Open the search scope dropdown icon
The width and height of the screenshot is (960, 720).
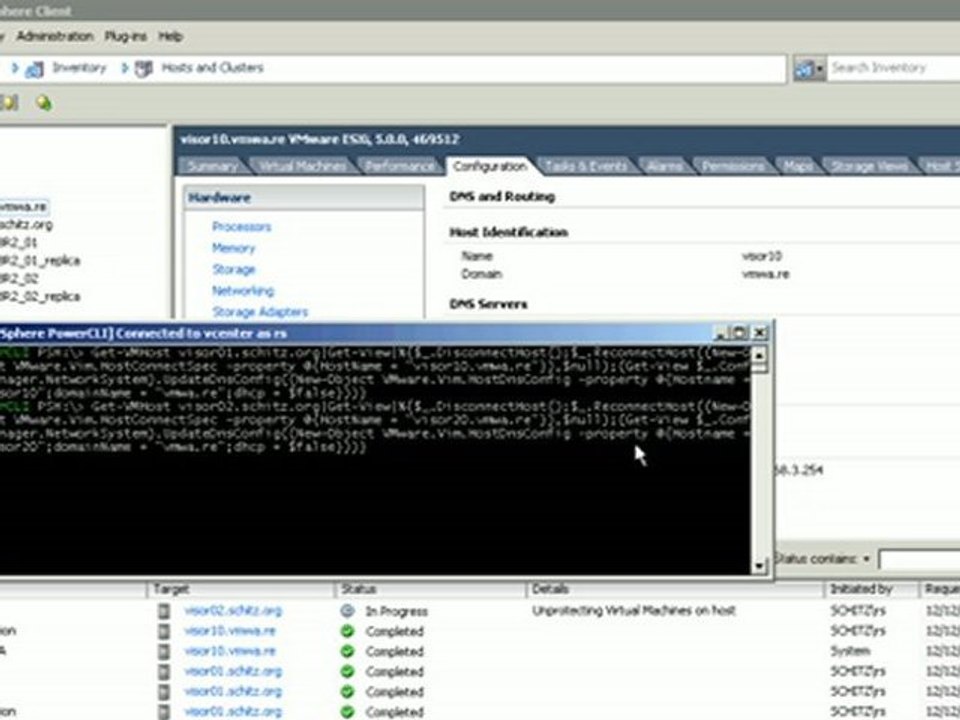click(809, 69)
